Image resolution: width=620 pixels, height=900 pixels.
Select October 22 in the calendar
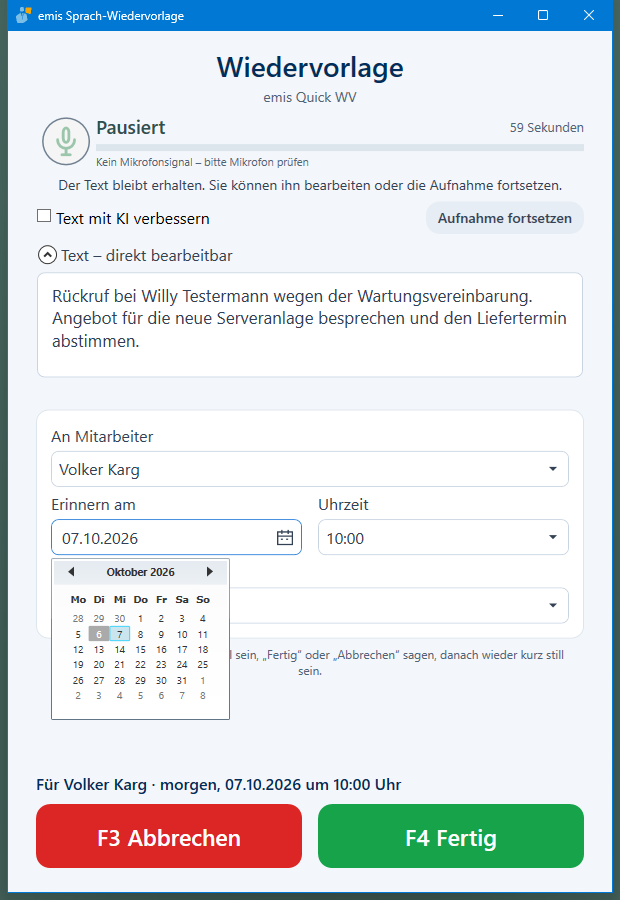141,665
